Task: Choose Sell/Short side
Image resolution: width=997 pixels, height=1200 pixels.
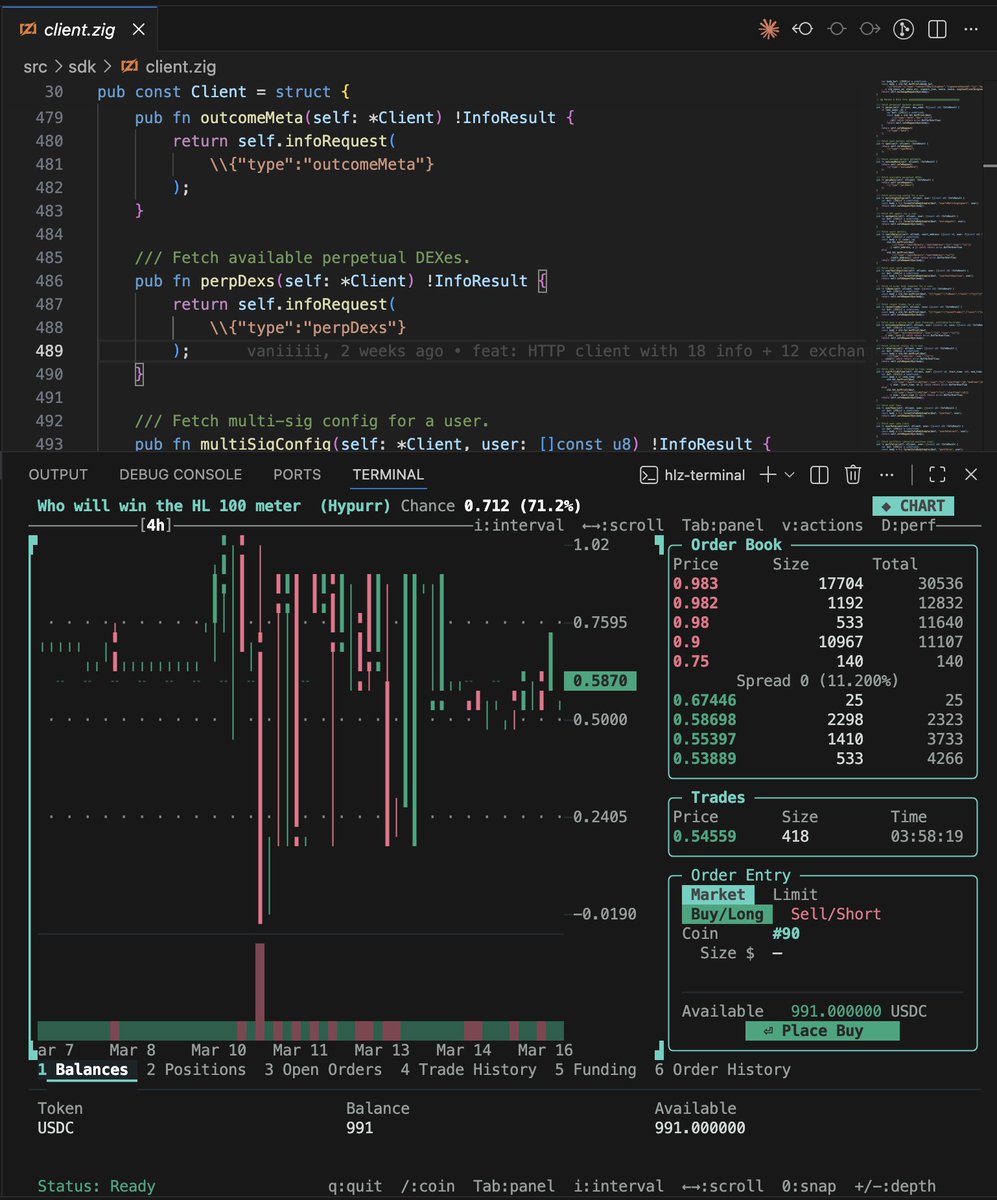Action: 836,914
